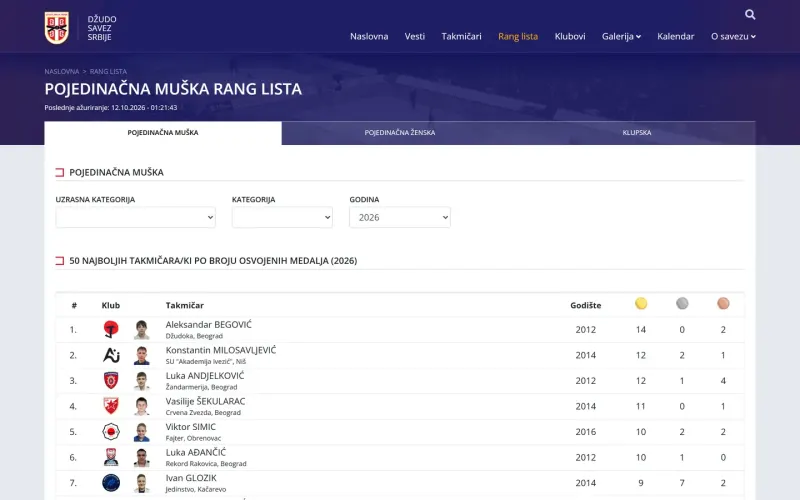View Ivan Glozik's photo thumbnail
The image size is (800, 500).
coord(141,483)
